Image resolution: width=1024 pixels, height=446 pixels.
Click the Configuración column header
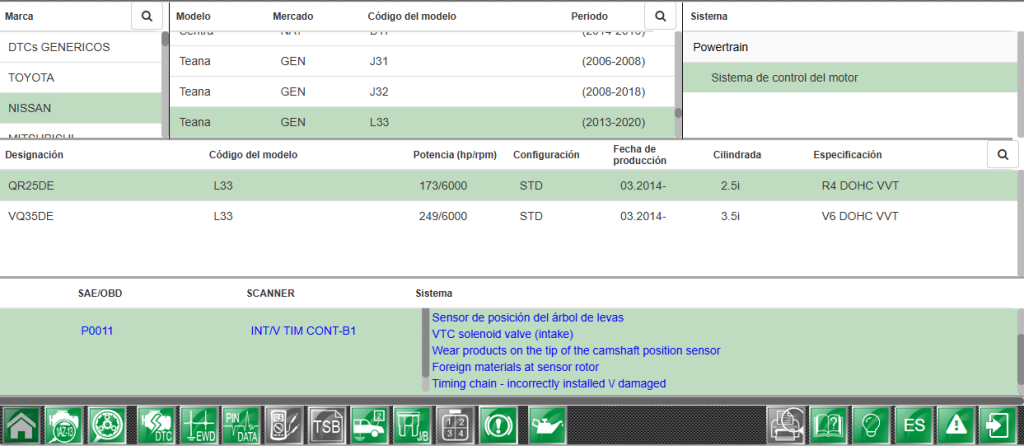[546, 155]
